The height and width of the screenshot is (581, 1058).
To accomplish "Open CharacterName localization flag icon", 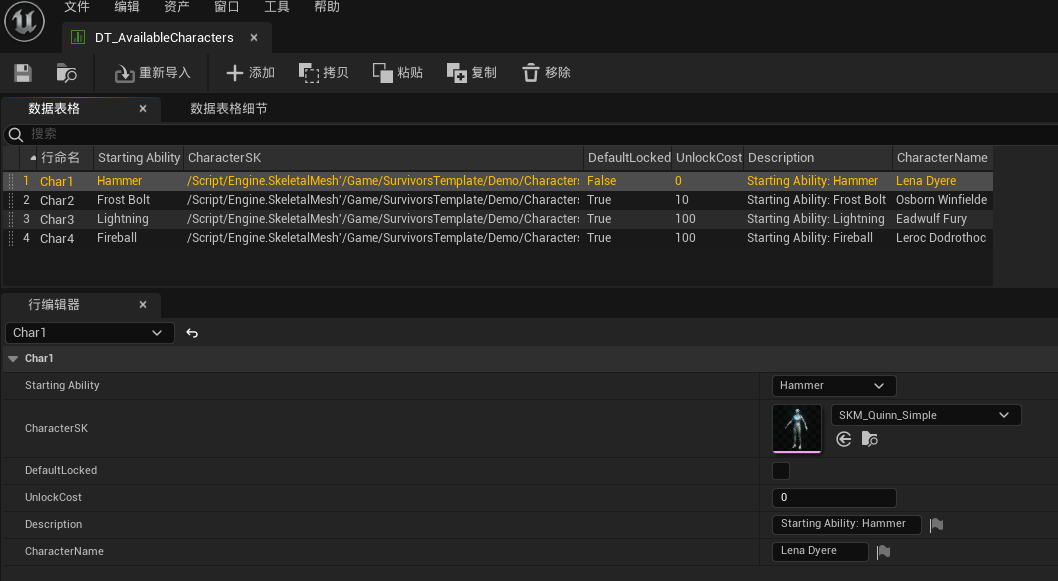I will (x=883, y=552).
